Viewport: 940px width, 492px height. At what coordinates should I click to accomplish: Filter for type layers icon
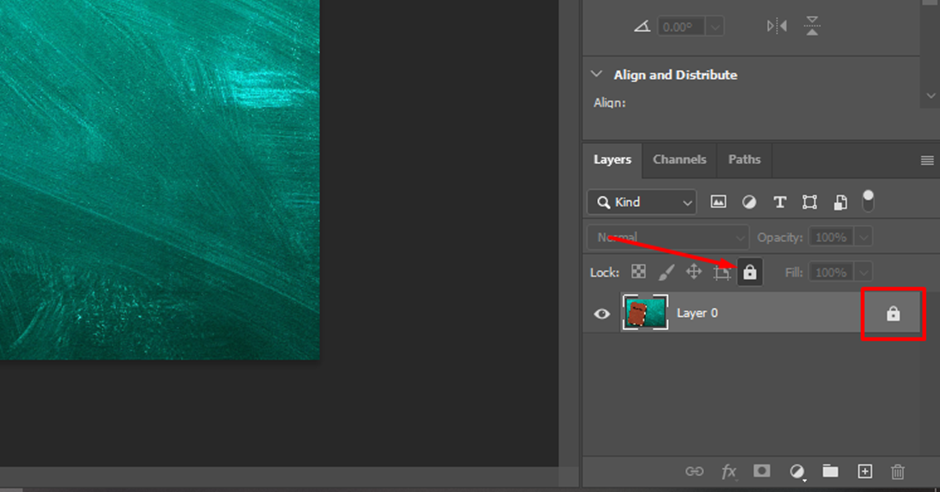click(x=779, y=202)
